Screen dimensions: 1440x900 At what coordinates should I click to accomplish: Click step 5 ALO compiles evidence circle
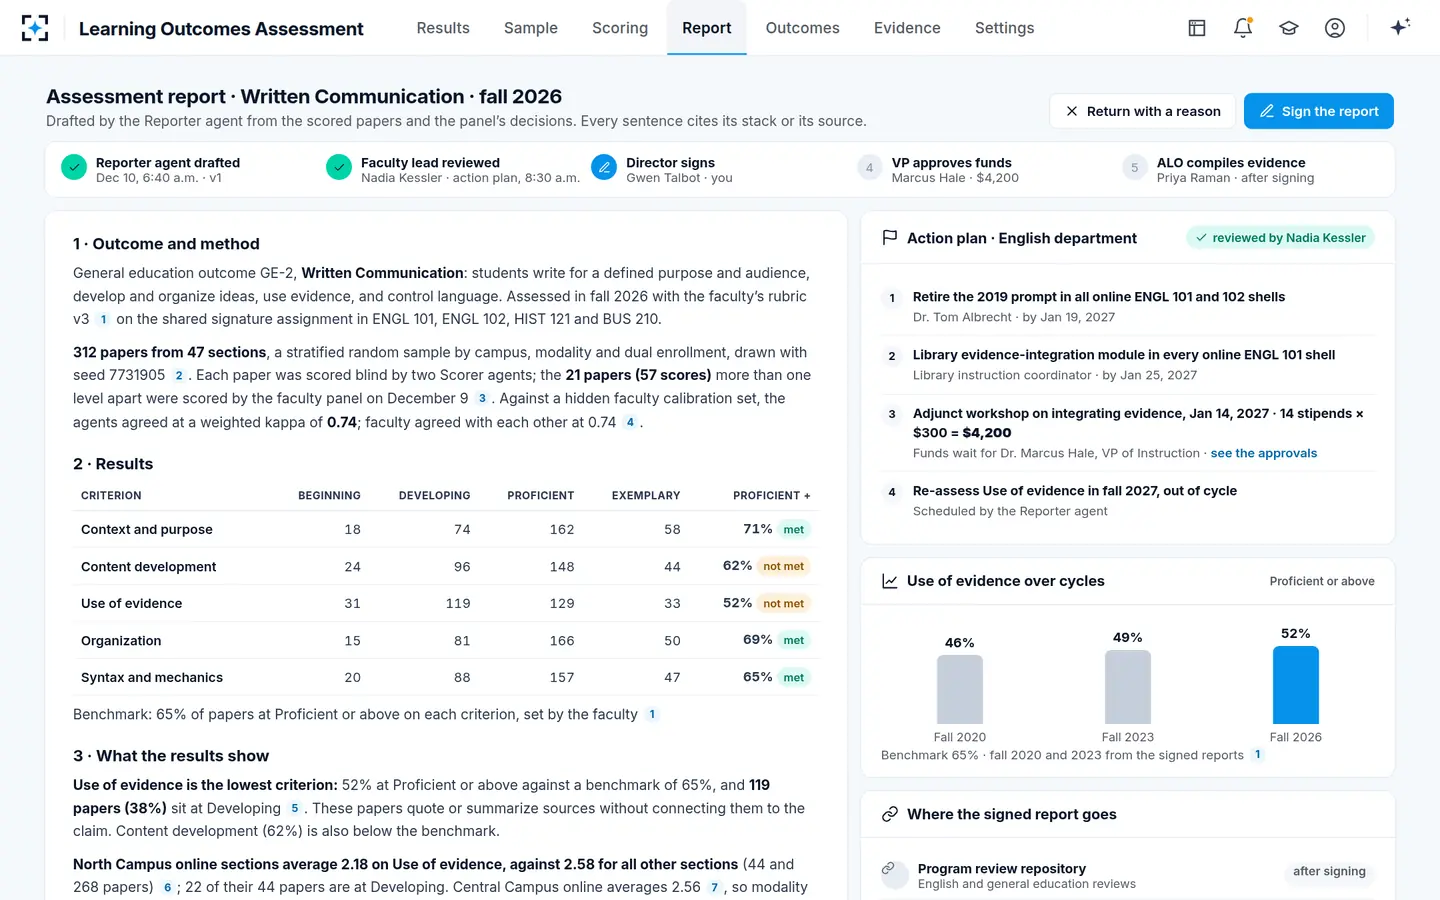click(1134, 168)
